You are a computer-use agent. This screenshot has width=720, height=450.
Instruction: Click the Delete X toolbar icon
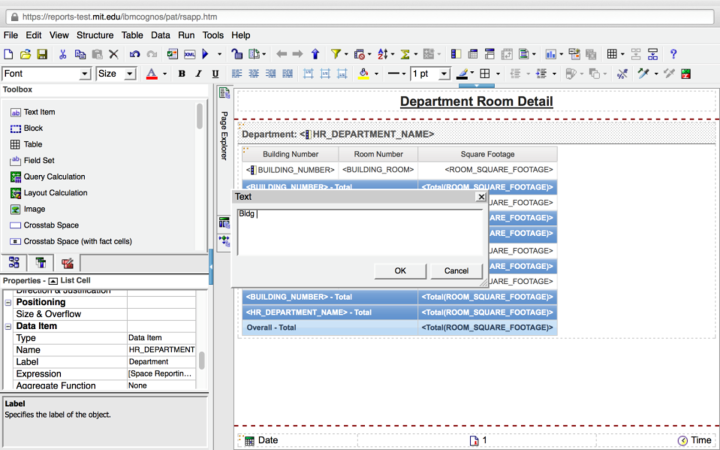[113, 54]
